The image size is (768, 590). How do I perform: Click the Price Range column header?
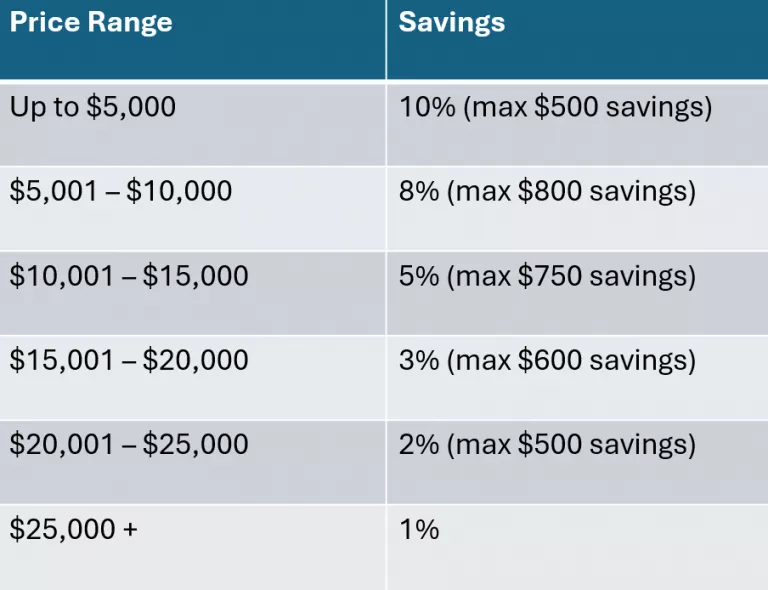pyautogui.click(x=91, y=23)
